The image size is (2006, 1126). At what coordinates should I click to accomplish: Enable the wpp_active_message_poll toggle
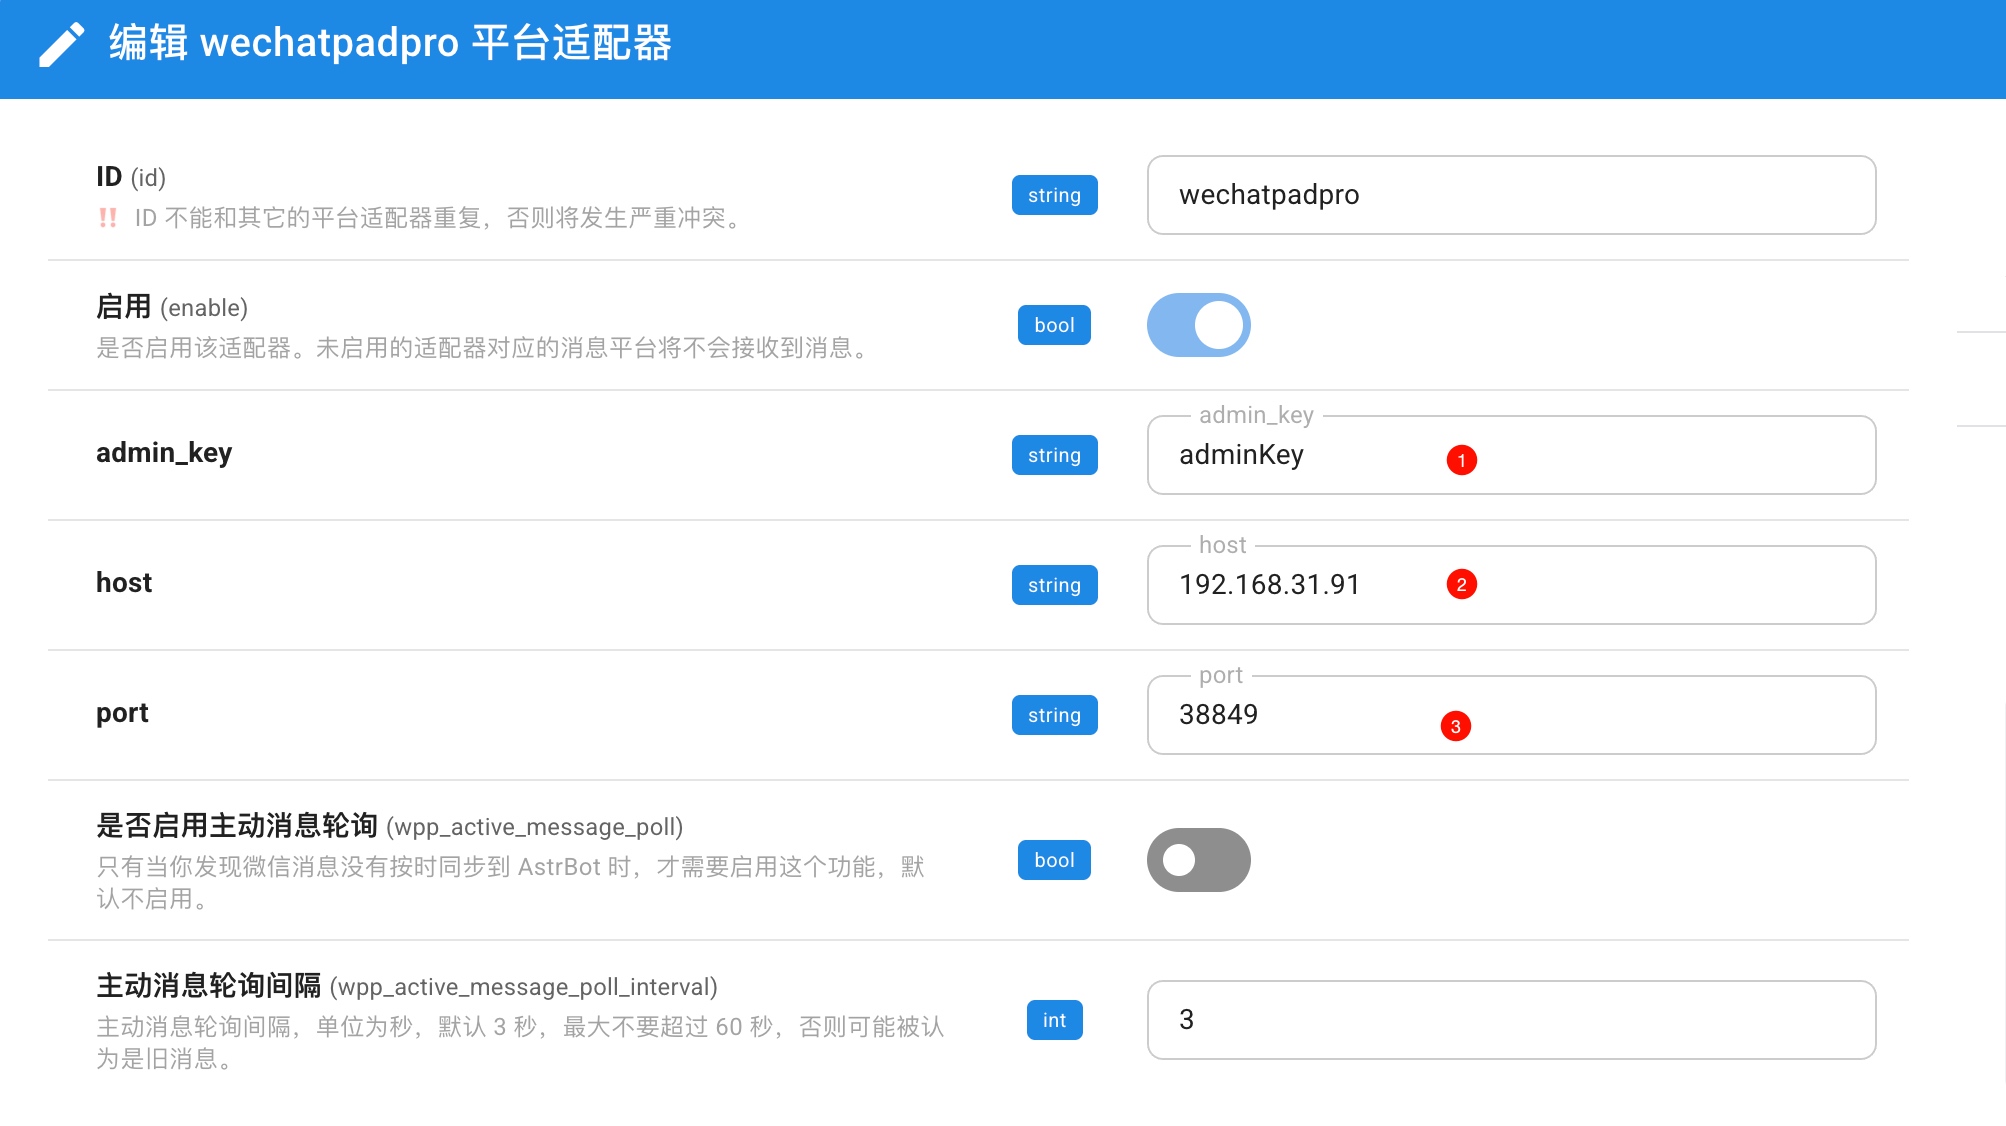1198,860
